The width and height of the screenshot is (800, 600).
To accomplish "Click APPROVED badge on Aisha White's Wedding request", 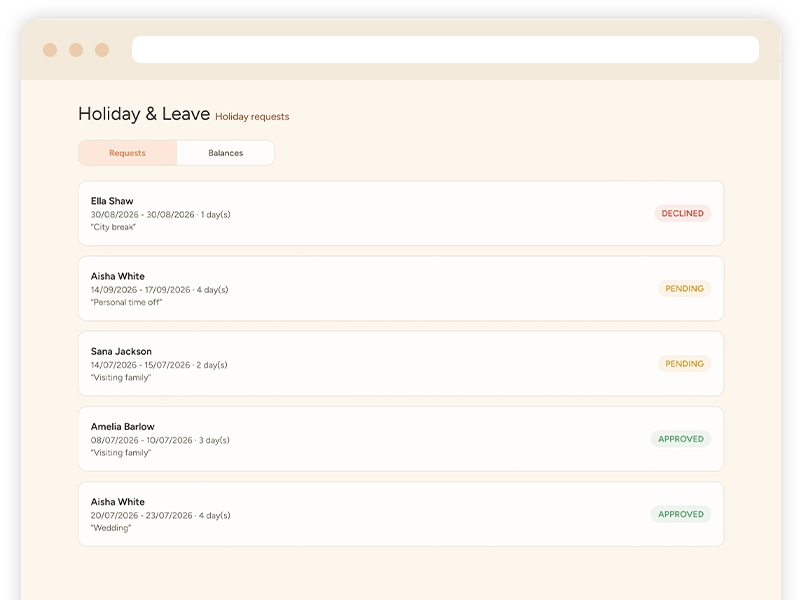I will click(681, 514).
